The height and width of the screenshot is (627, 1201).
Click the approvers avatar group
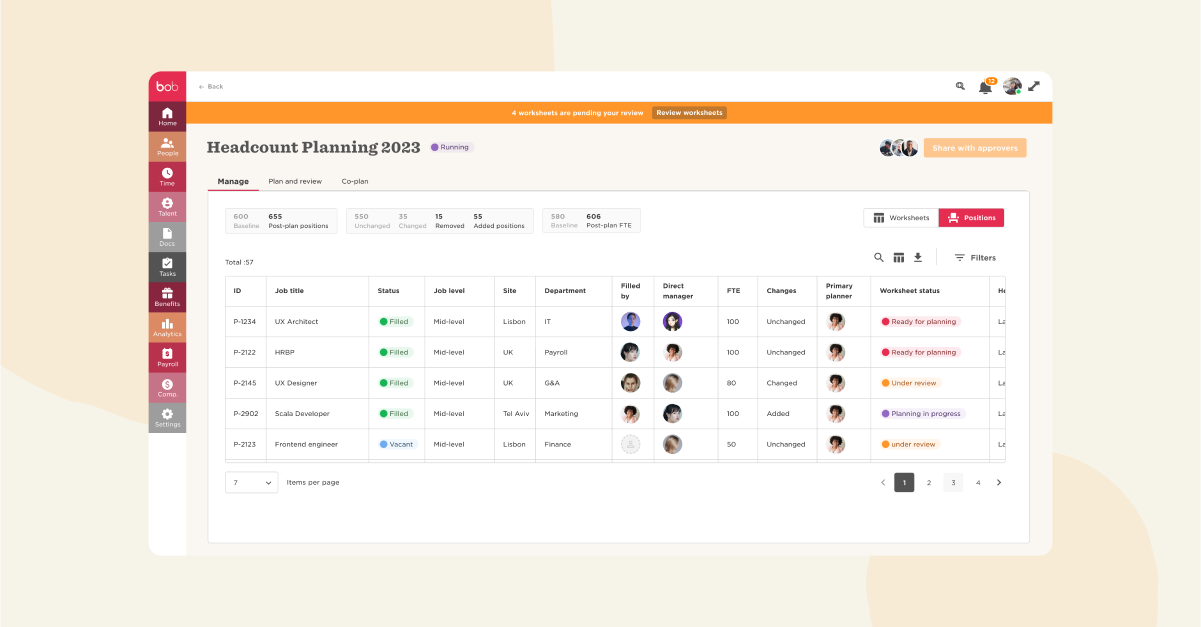point(899,148)
